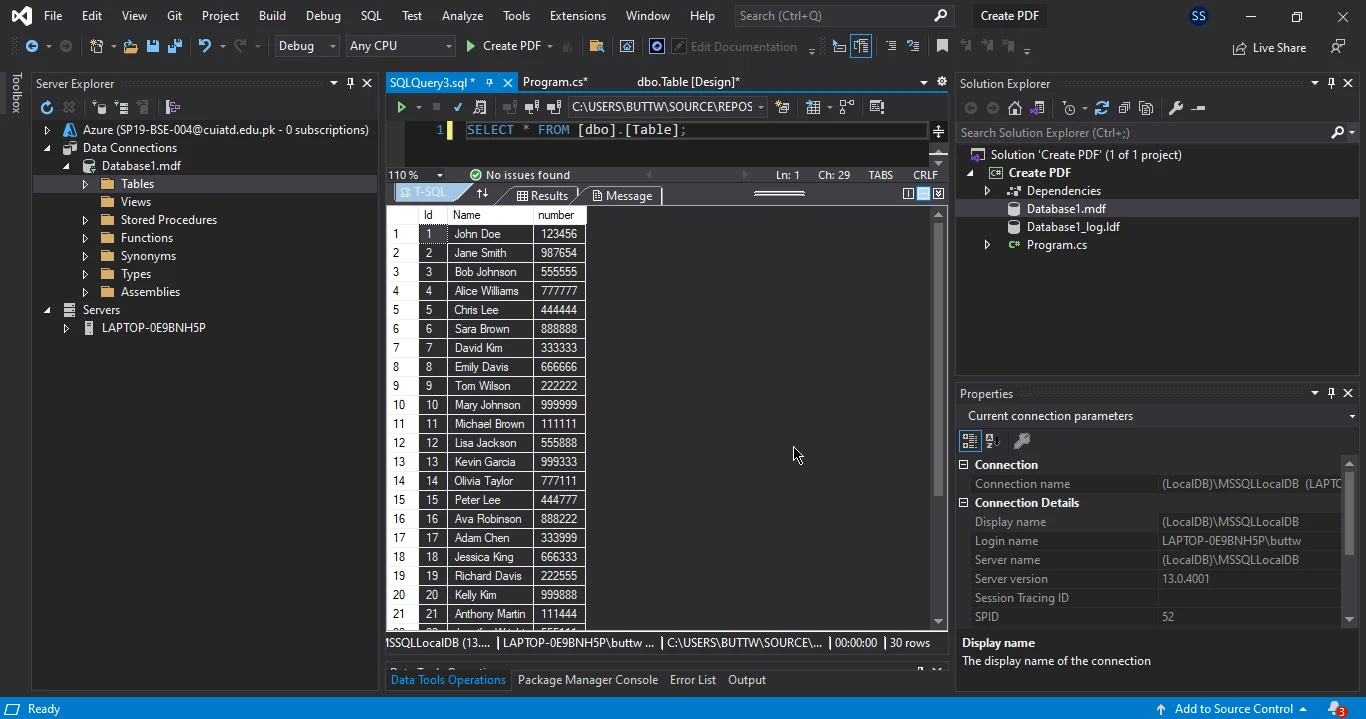Expand the Tables folder in Server Explorer

(85, 184)
